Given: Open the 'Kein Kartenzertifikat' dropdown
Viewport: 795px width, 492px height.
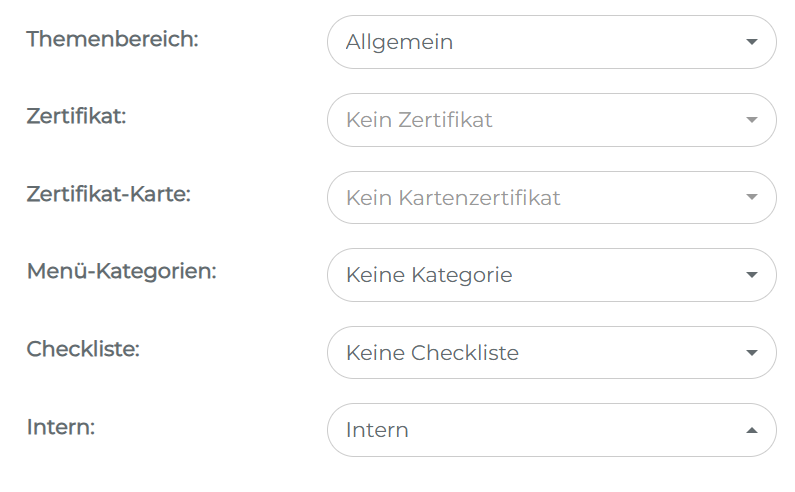Looking at the screenshot, I should [x=551, y=197].
